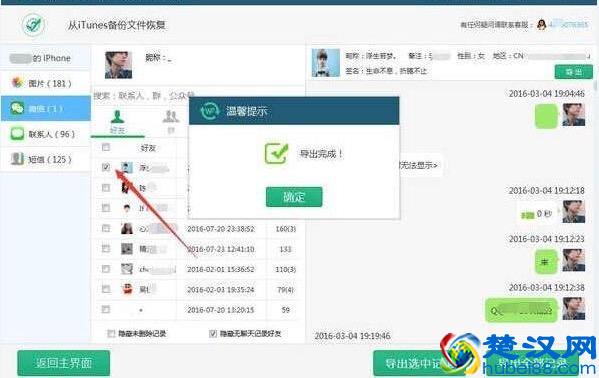Confirm the dialog with 确定 button
The image size is (599, 378).
[x=294, y=197]
